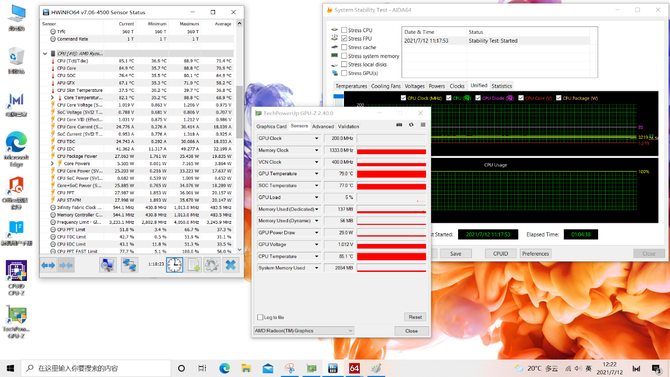Enable Stress CPU checkbox in AIDA64
Image resolution: width=670 pixels, height=377 pixels.
[344, 30]
